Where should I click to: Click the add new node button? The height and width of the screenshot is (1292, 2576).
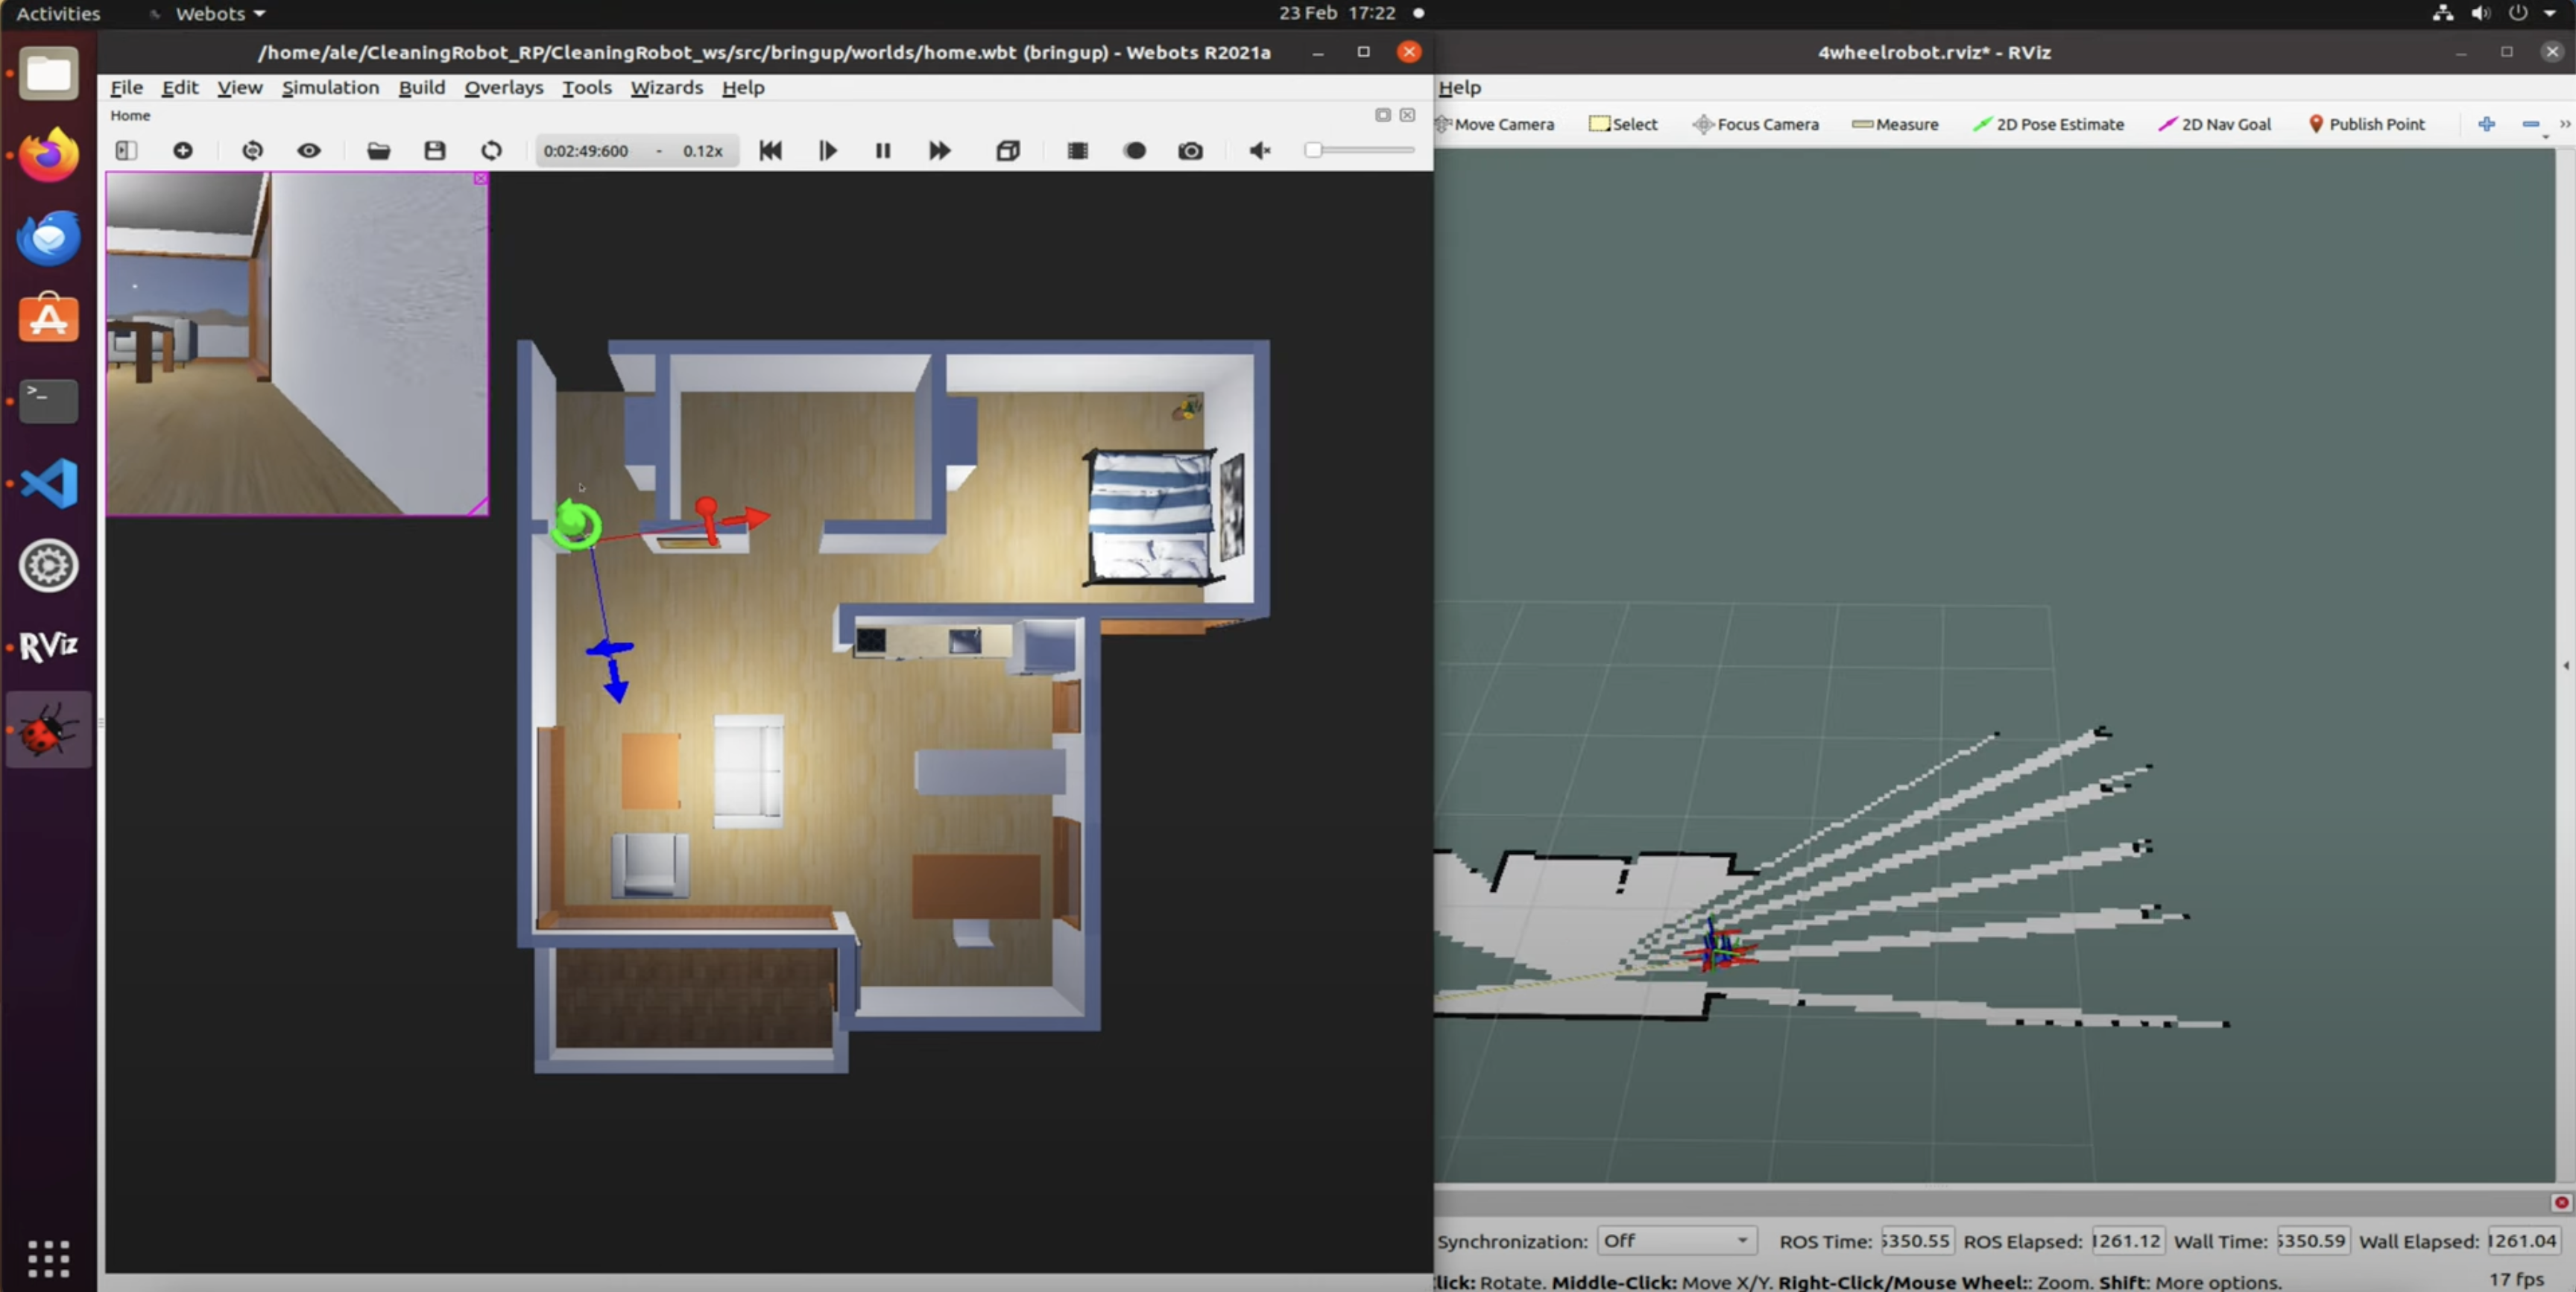(183, 150)
